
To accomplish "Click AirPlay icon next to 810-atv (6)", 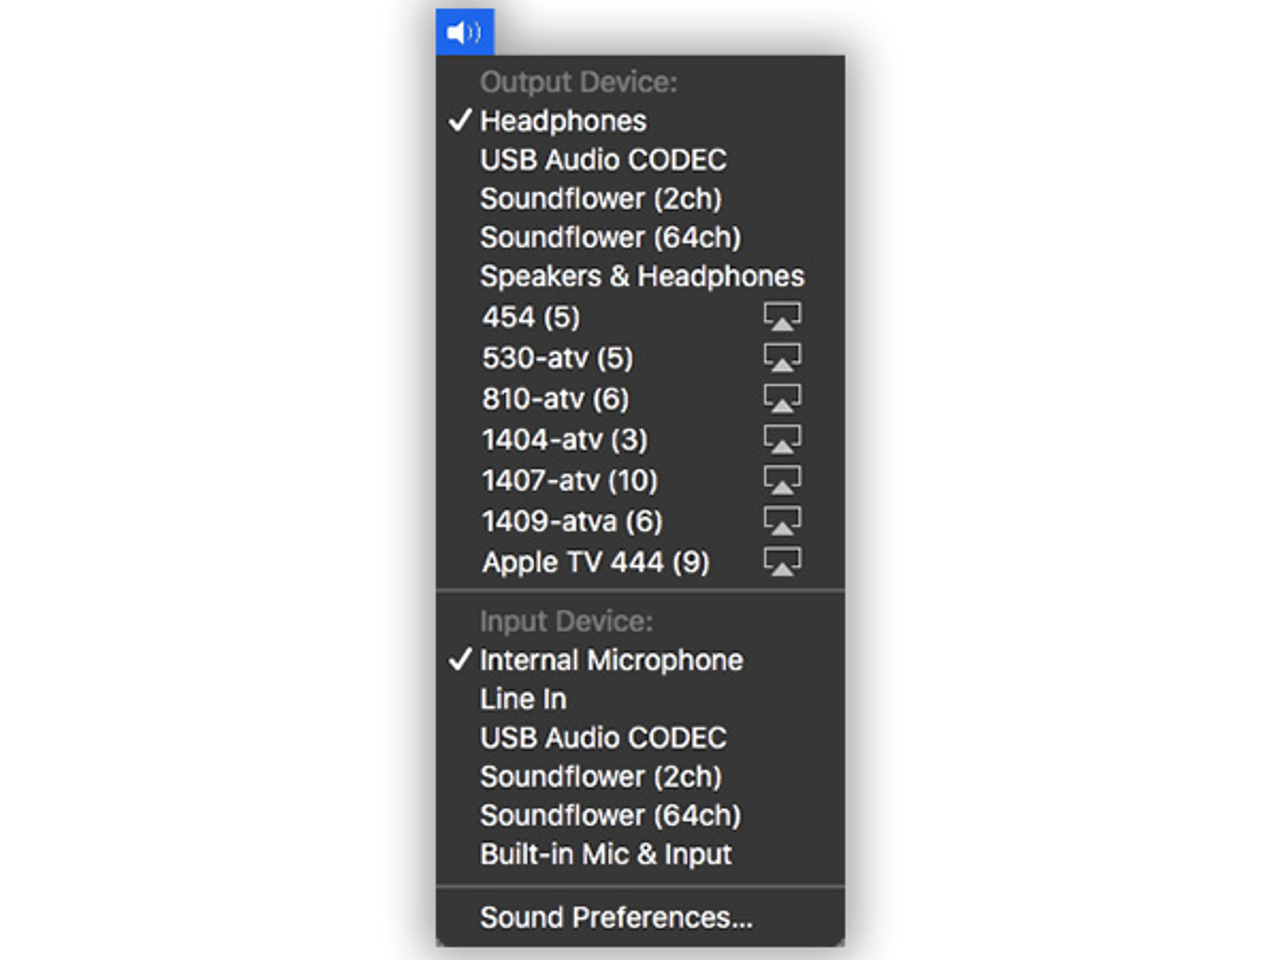I will pyautogui.click(x=782, y=399).
